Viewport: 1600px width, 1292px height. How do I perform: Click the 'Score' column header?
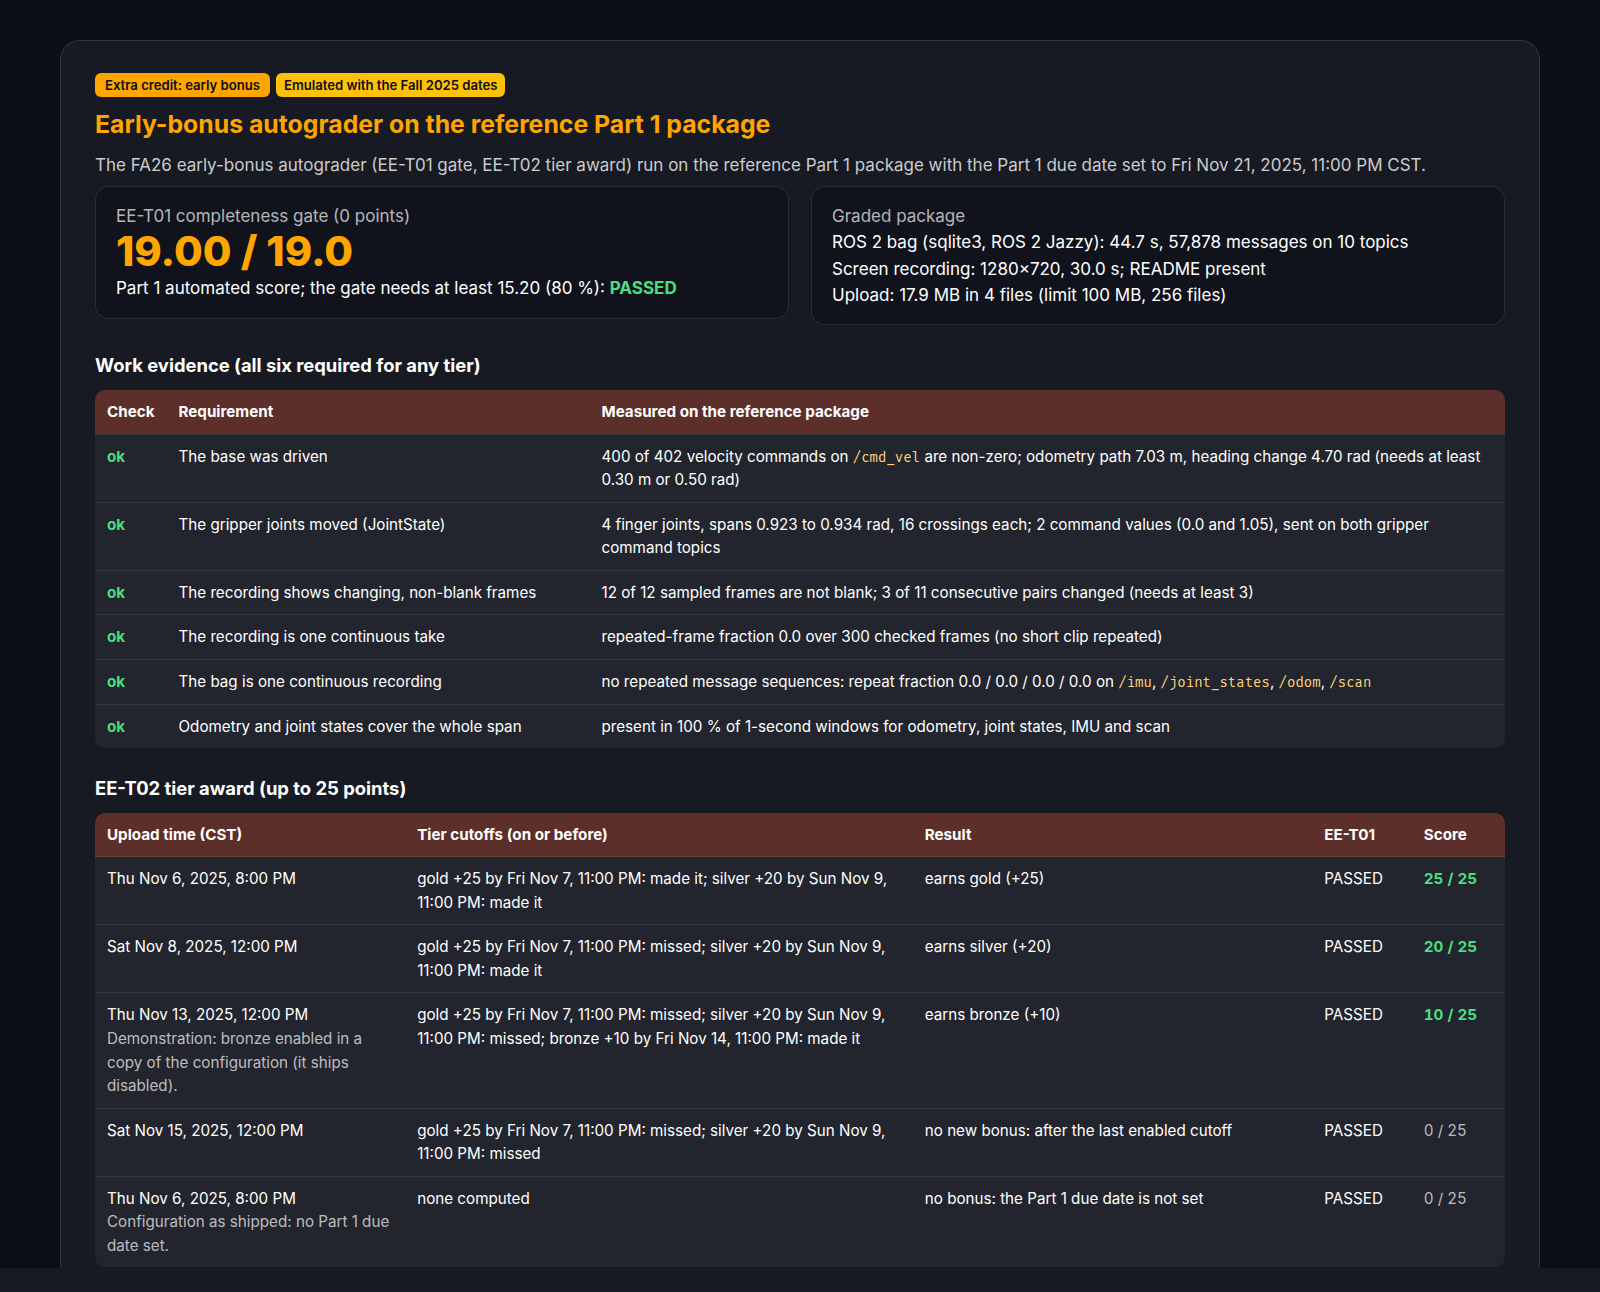point(1445,835)
